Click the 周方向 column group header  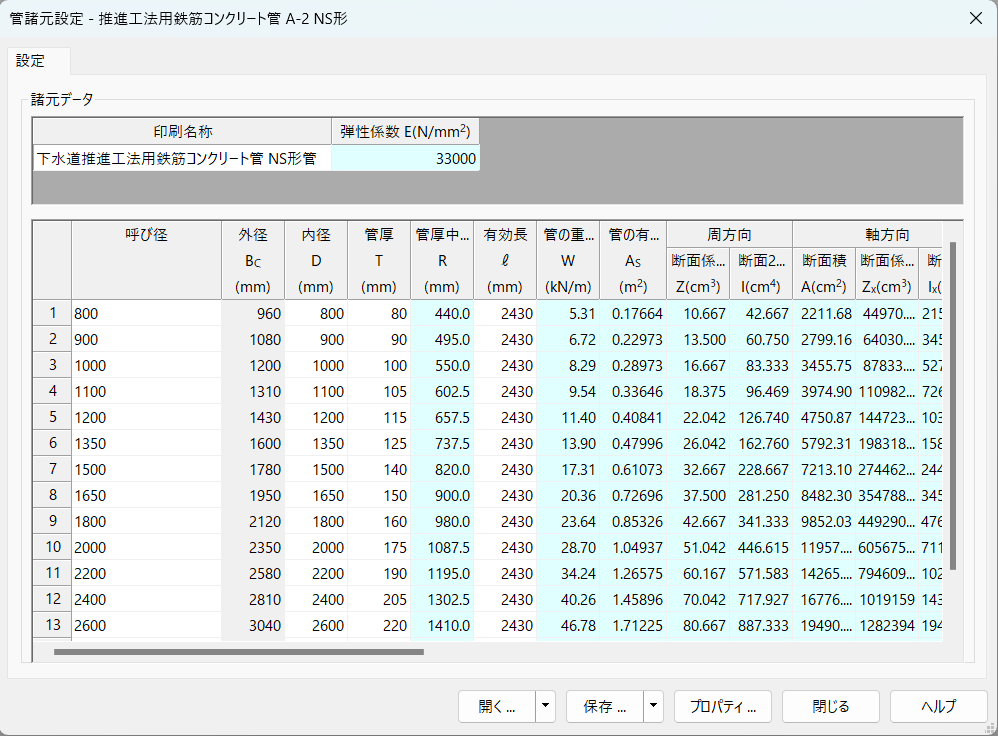point(729,235)
